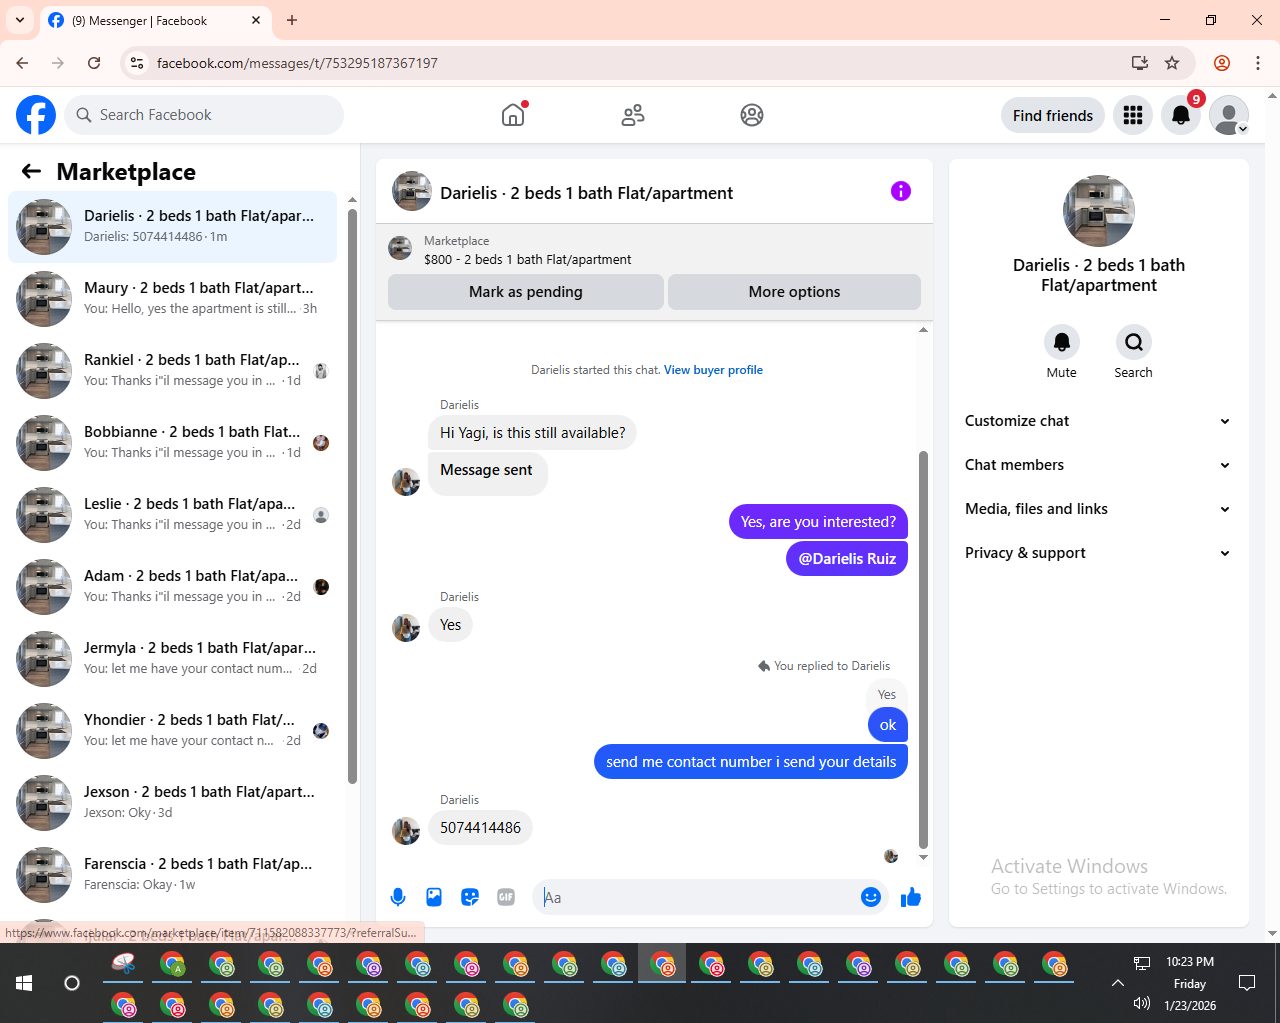Open Rankiel conversation in list
This screenshot has width=1280, height=1023.
(x=172, y=371)
